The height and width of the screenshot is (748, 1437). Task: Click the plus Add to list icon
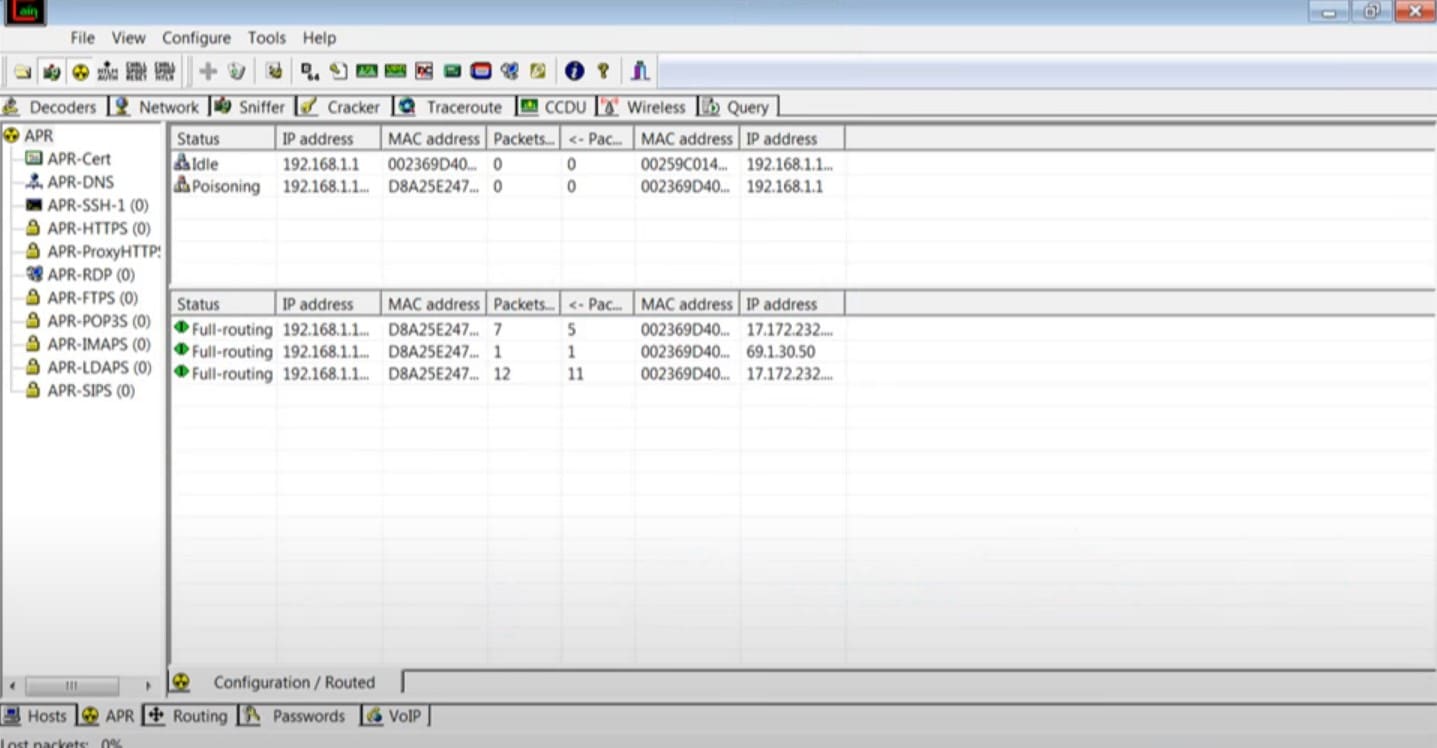(x=208, y=71)
